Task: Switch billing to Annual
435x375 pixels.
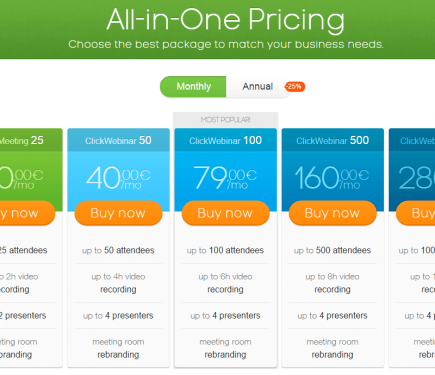Action: [x=258, y=87]
